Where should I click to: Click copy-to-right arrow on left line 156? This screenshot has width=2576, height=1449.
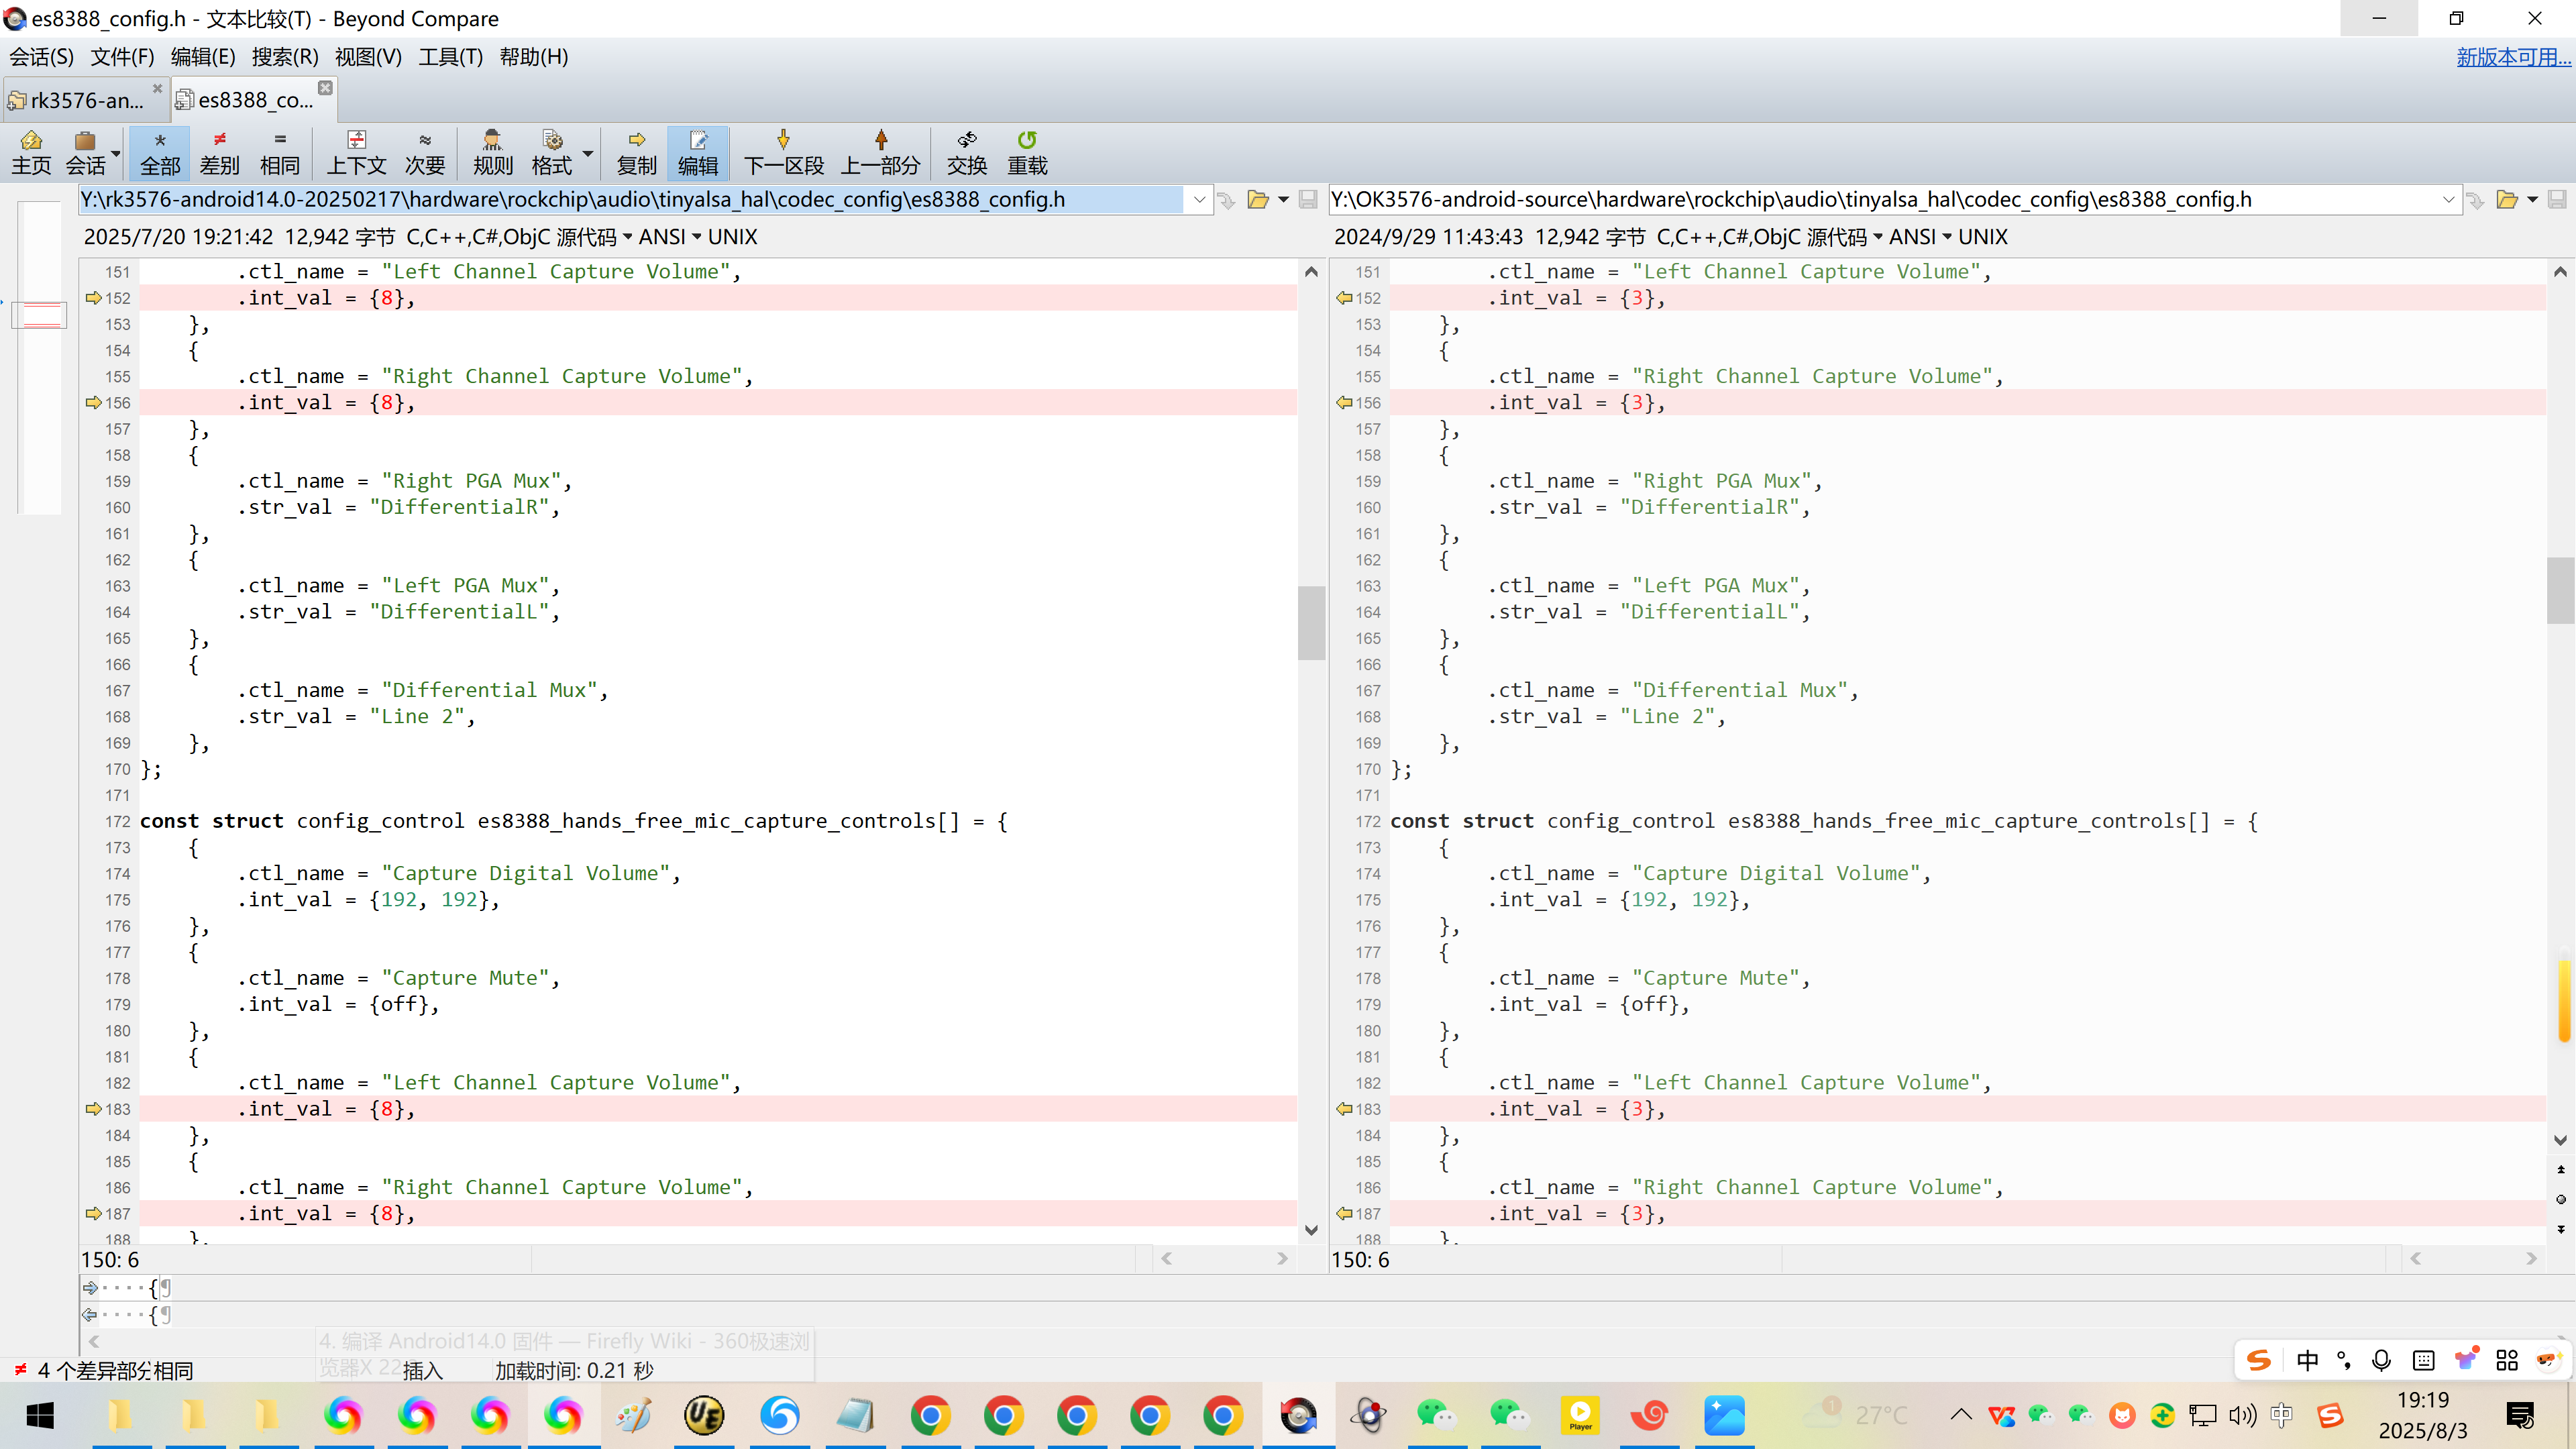(94, 402)
